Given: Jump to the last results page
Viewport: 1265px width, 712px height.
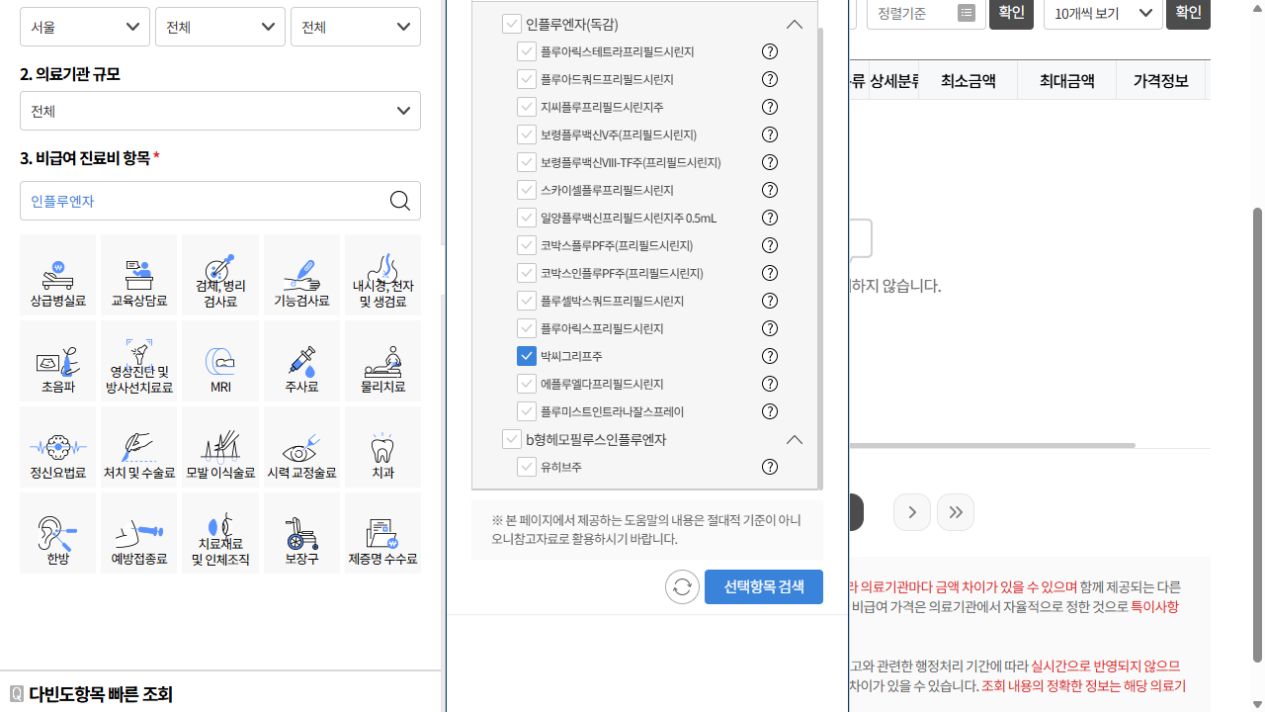Looking at the screenshot, I should point(957,512).
